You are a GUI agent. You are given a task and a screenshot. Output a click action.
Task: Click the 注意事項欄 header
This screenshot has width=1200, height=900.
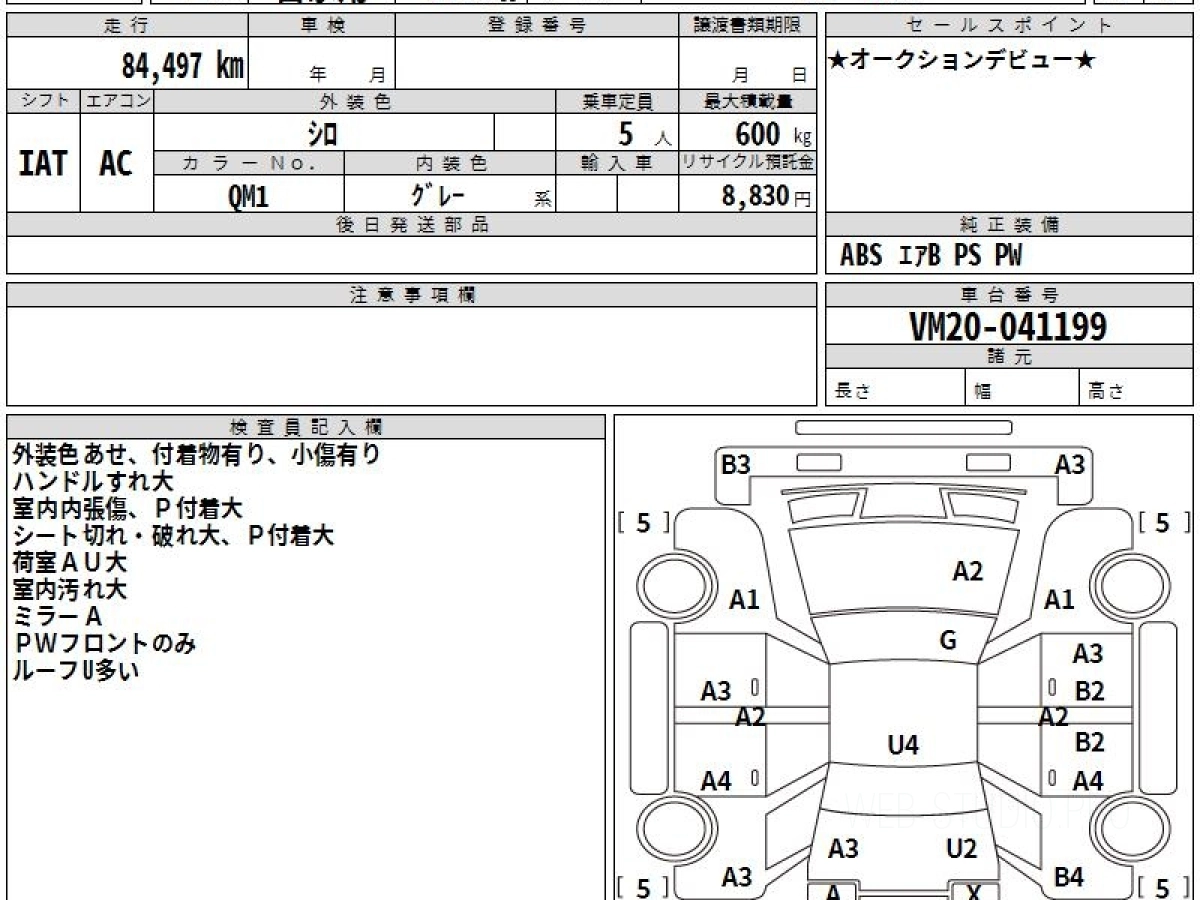pos(412,295)
